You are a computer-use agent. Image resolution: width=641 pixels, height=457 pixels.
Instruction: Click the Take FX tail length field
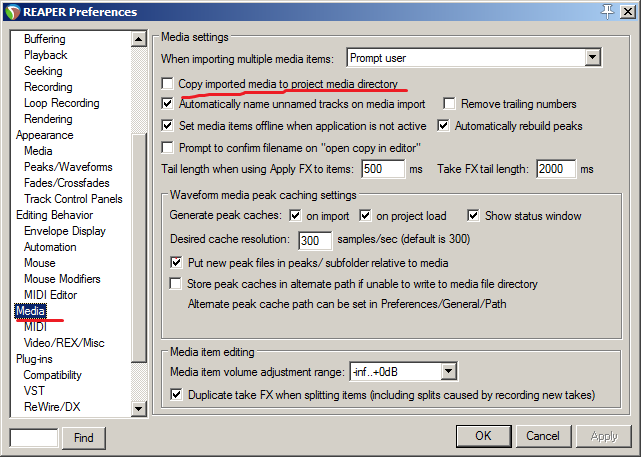556,169
